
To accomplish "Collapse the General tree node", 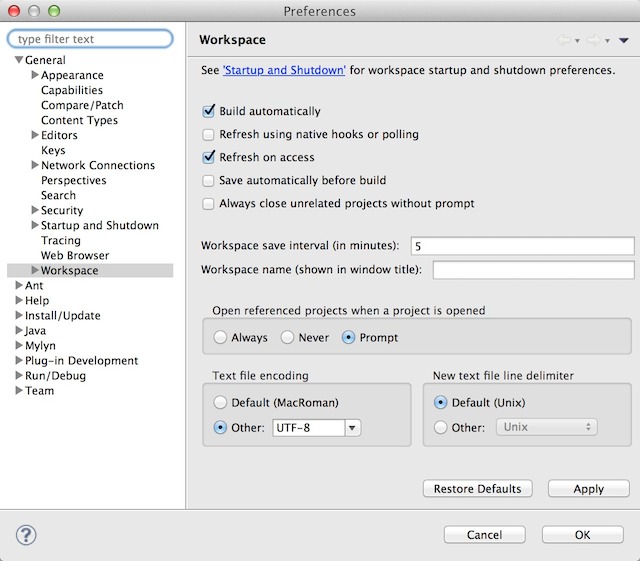I will [x=19, y=61].
